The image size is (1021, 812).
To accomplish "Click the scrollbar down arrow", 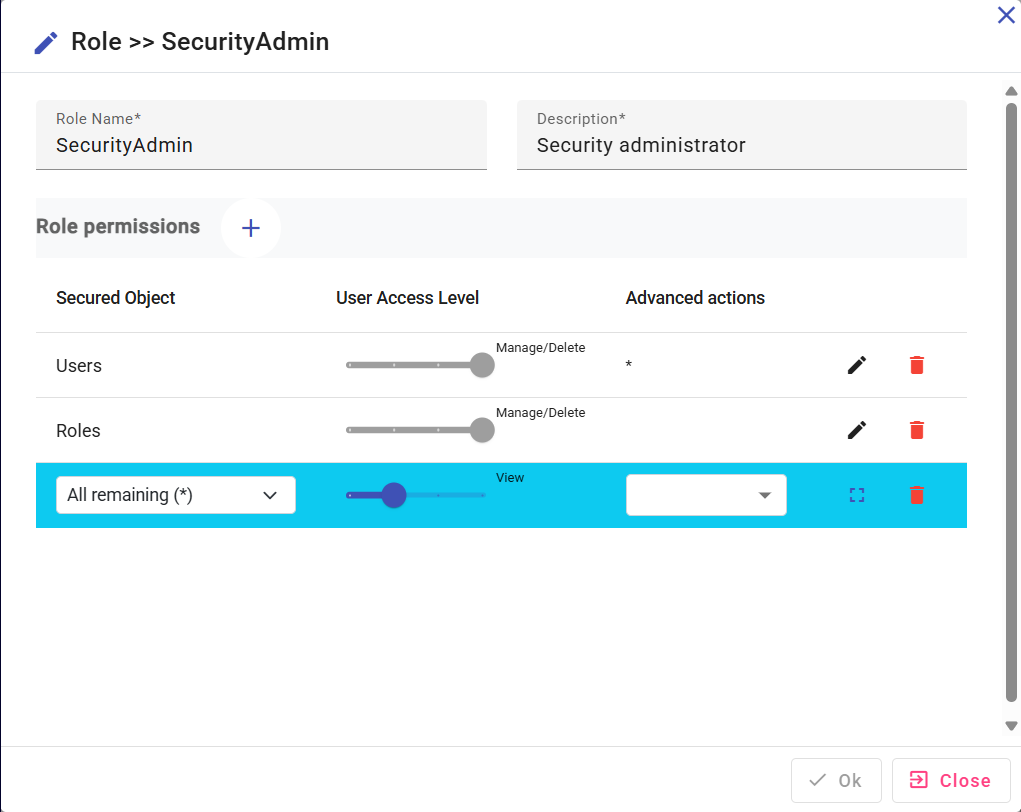I will tap(1011, 726).
